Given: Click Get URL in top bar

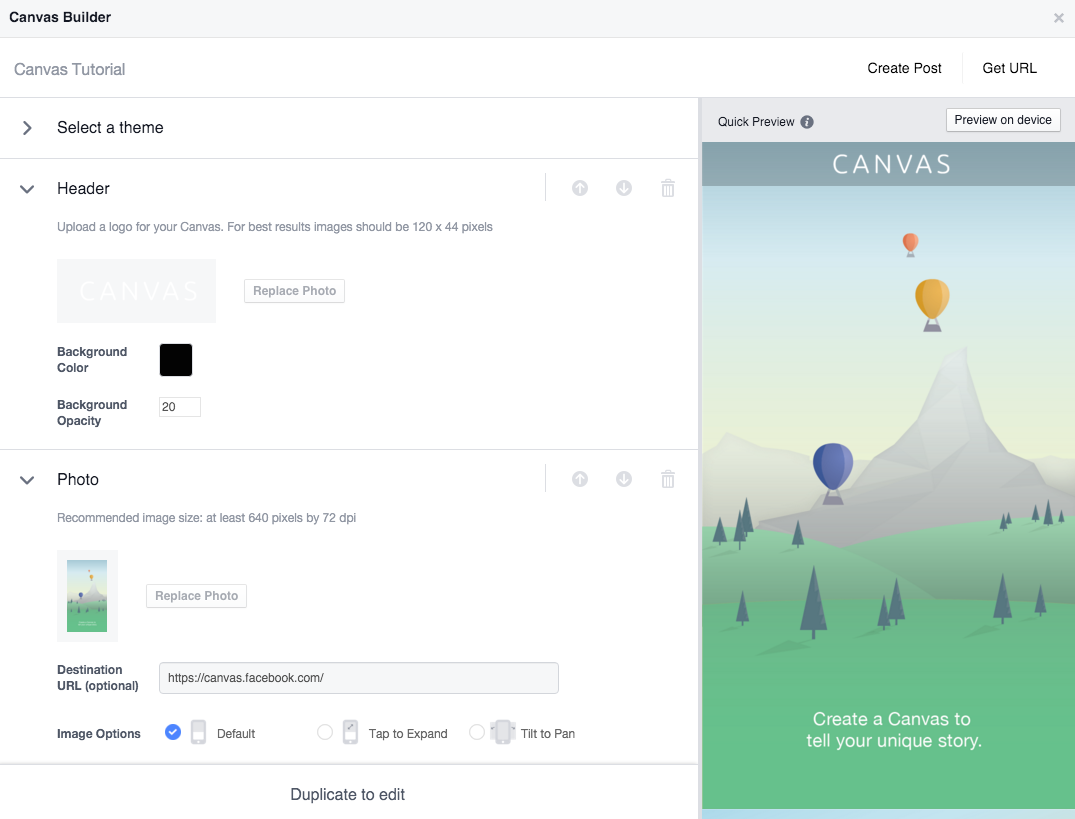Looking at the screenshot, I should (x=1009, y=68).
